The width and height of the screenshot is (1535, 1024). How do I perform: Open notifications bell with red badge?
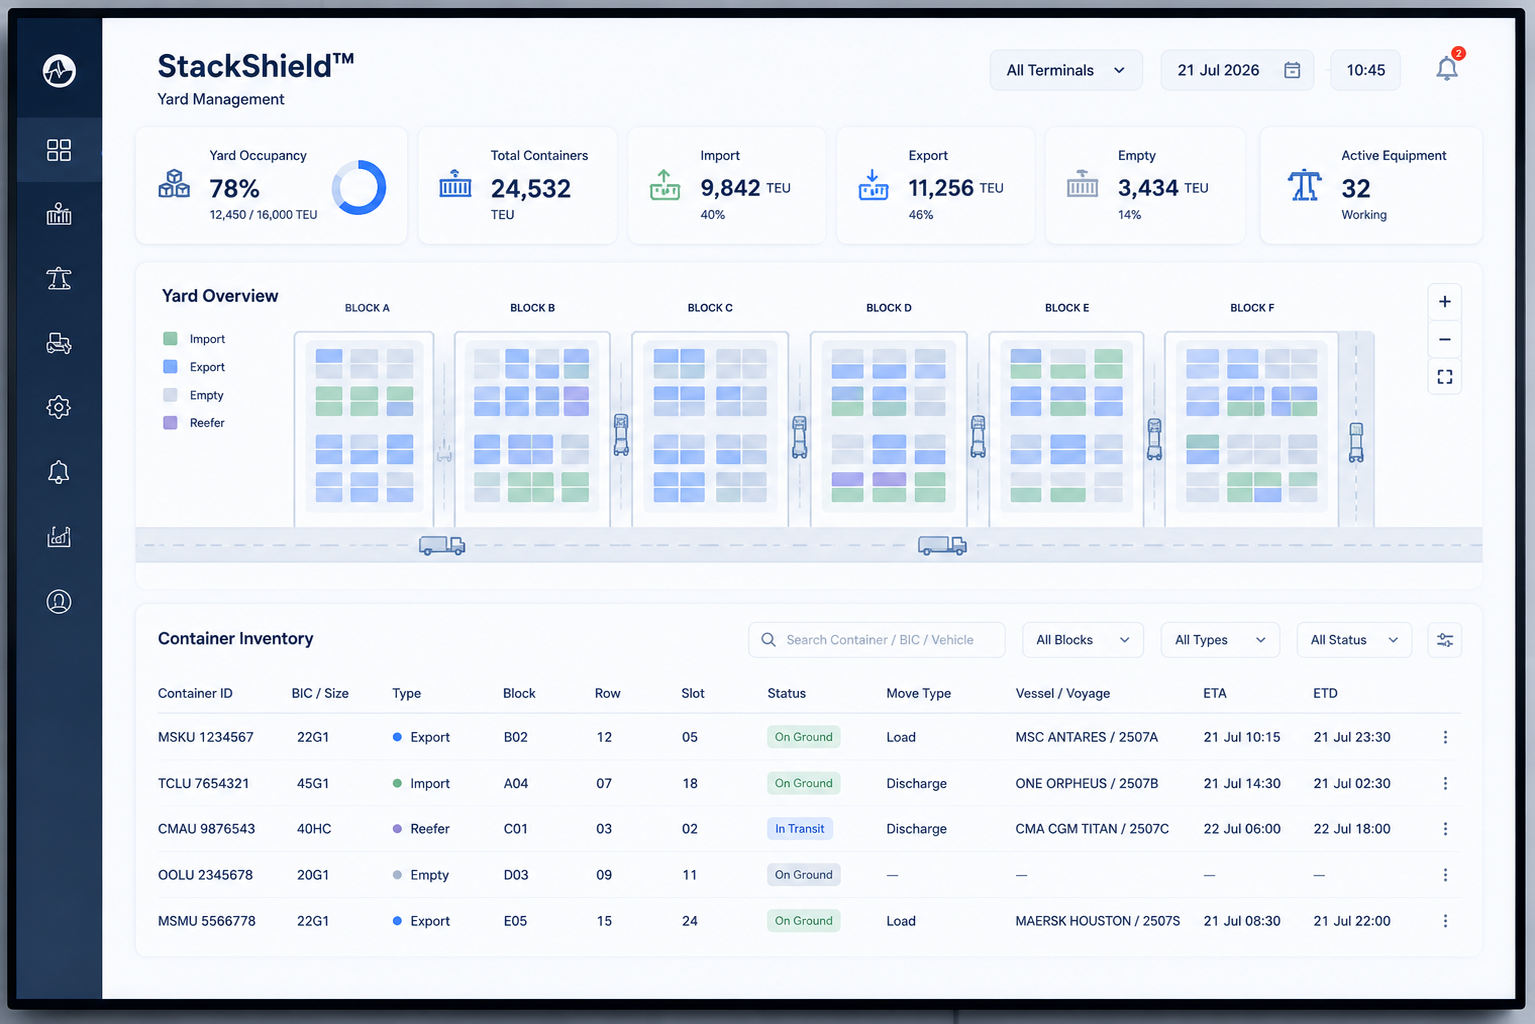(1447, 67)
